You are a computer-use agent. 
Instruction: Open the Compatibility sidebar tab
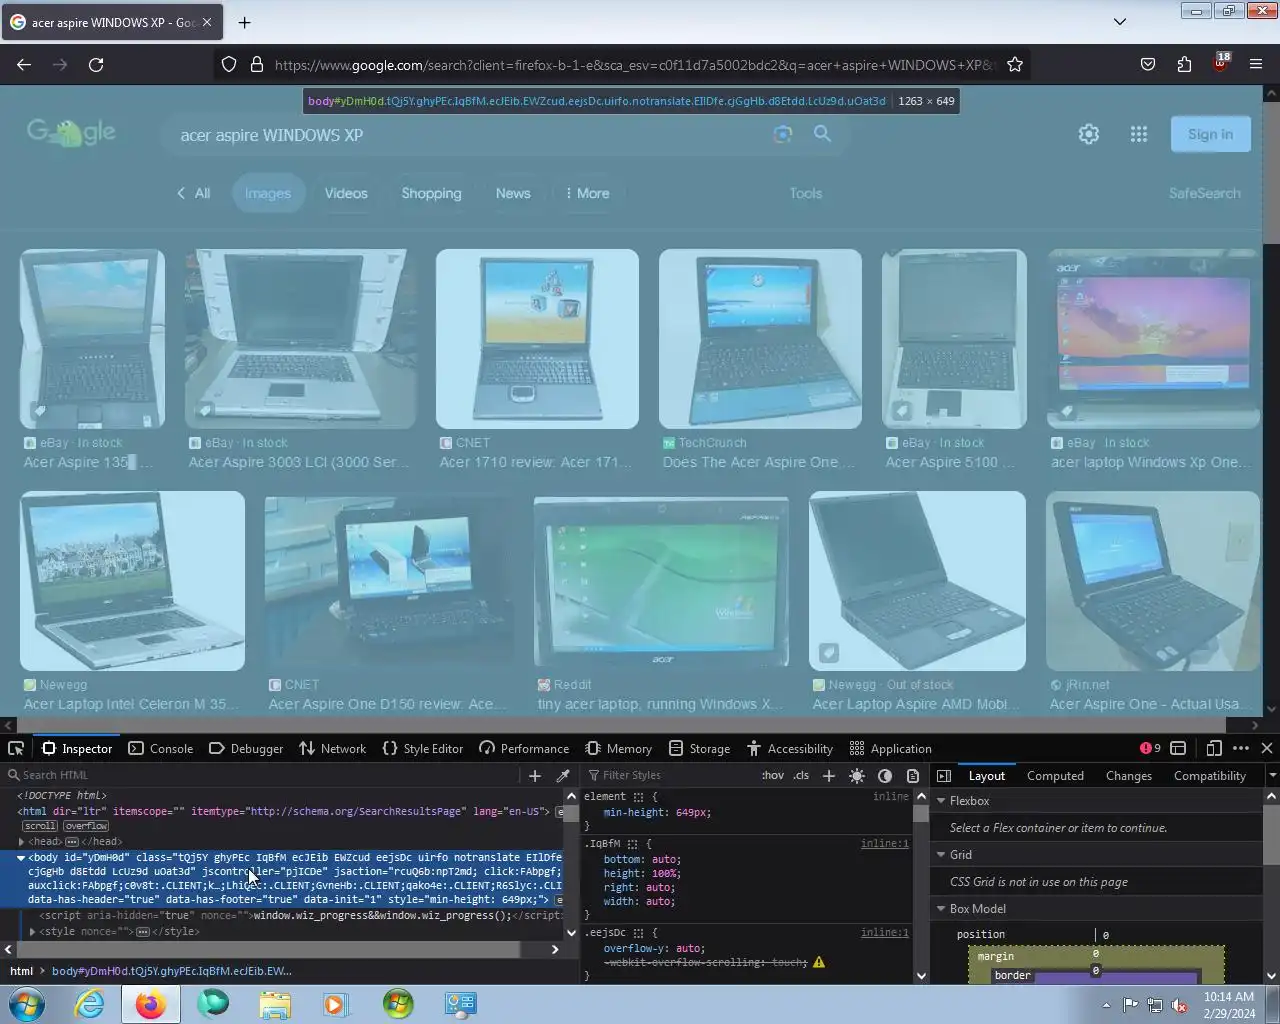click(1210, 775)
